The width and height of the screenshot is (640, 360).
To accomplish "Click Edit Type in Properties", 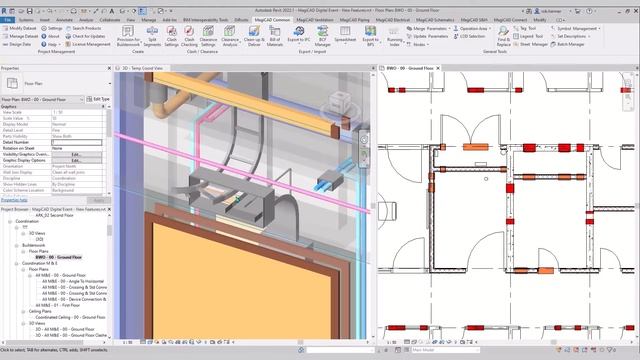I will (98, 99).
